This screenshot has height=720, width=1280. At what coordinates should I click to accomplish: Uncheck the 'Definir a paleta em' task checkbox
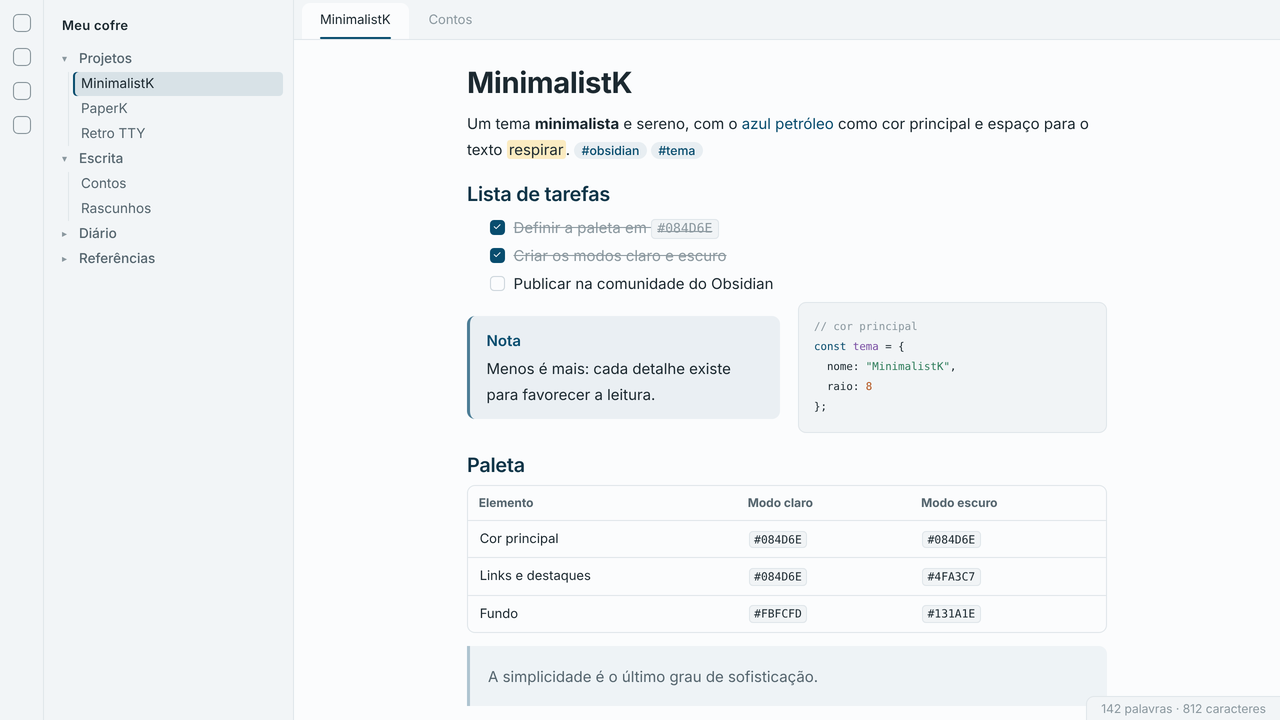pyautogui.click(x=497, y=228)
